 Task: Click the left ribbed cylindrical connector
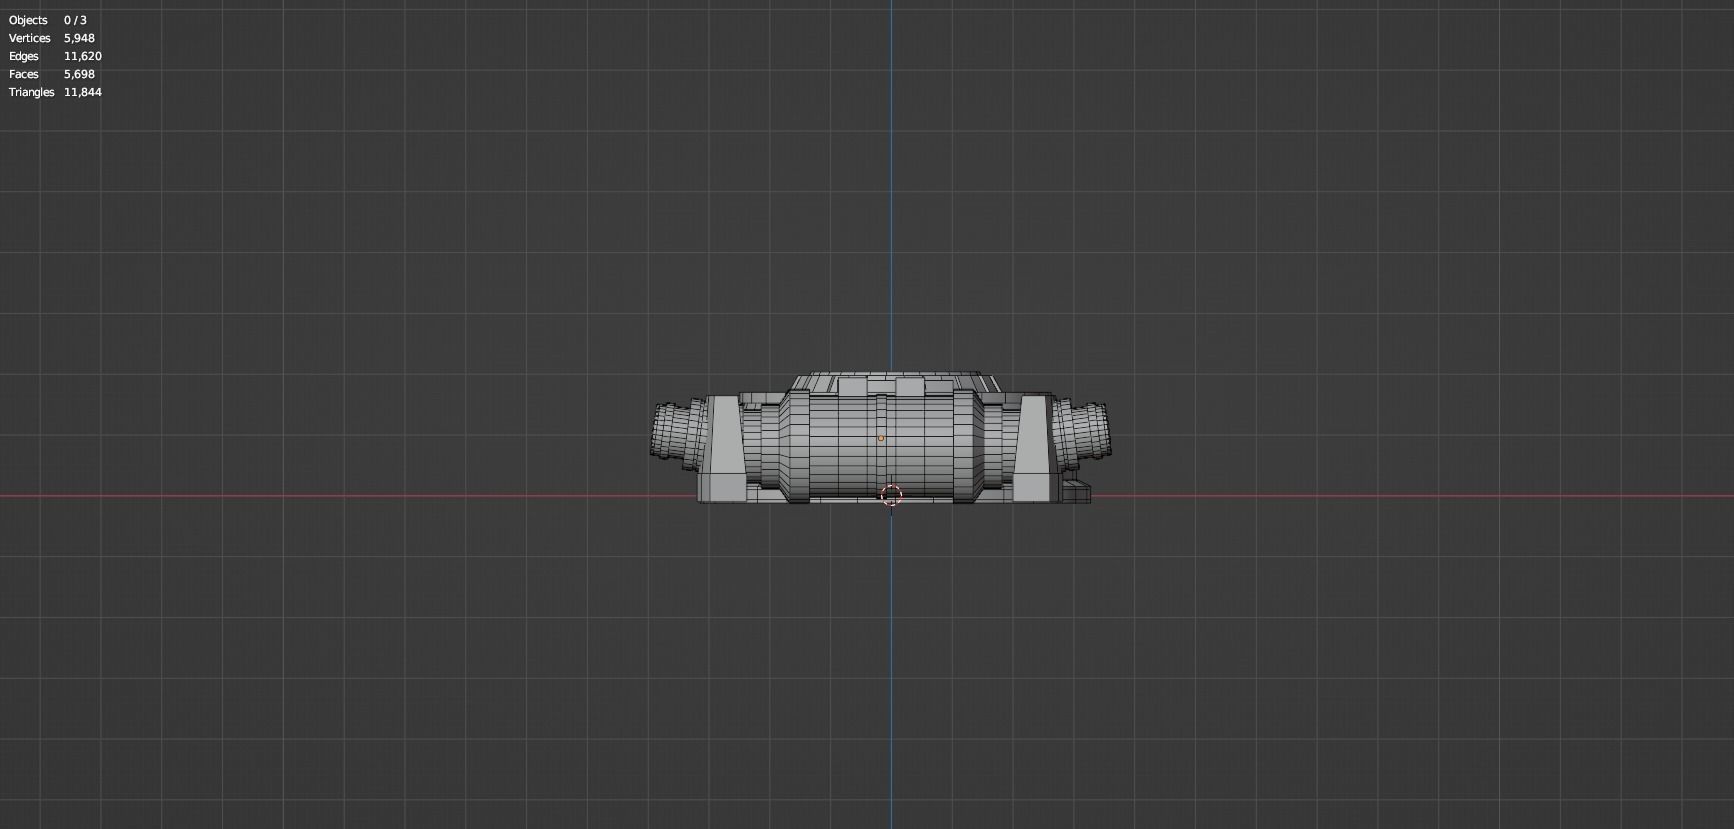coord(677,435)
